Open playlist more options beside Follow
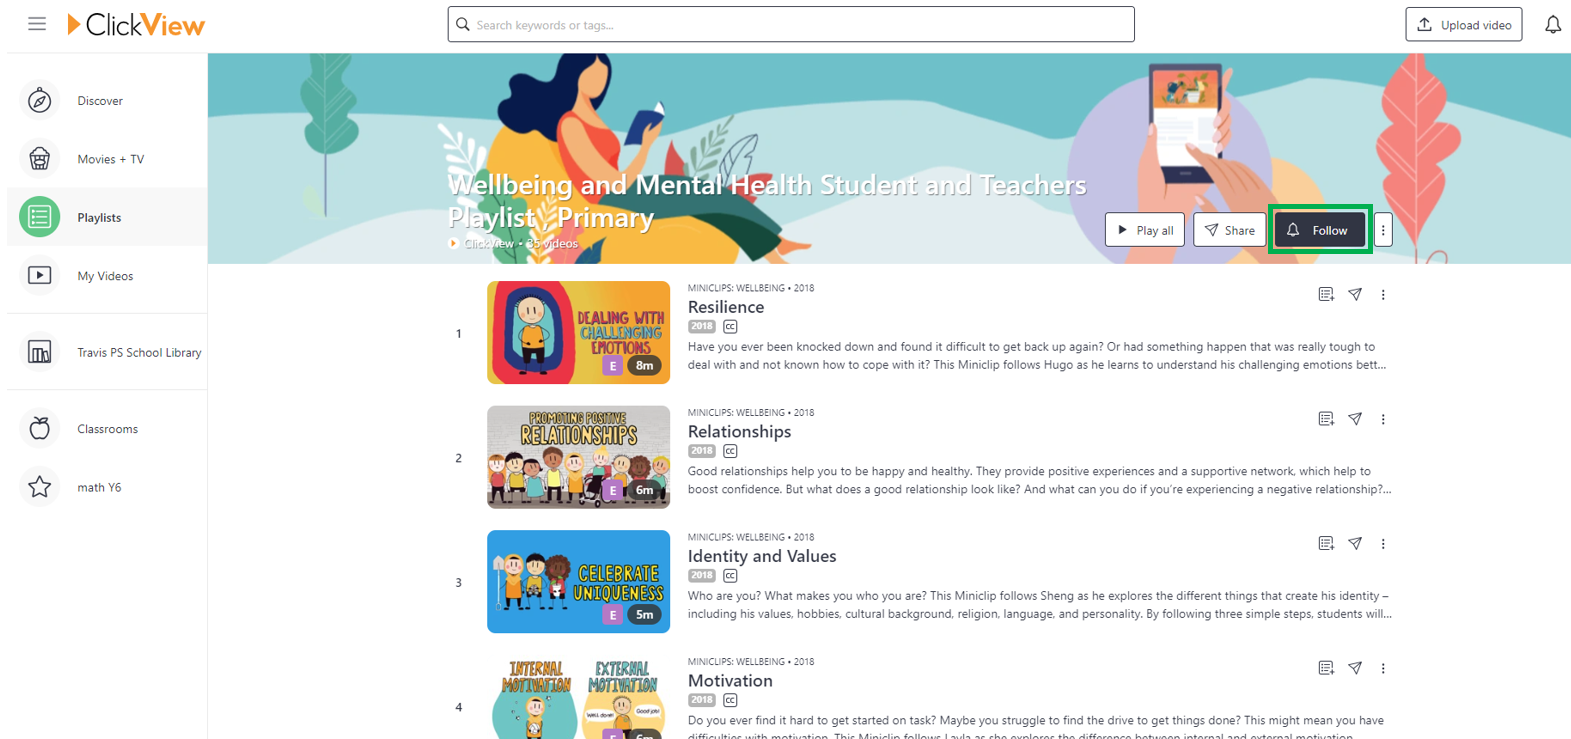This screenshot has width=1571, height=739. (1383, 230)
